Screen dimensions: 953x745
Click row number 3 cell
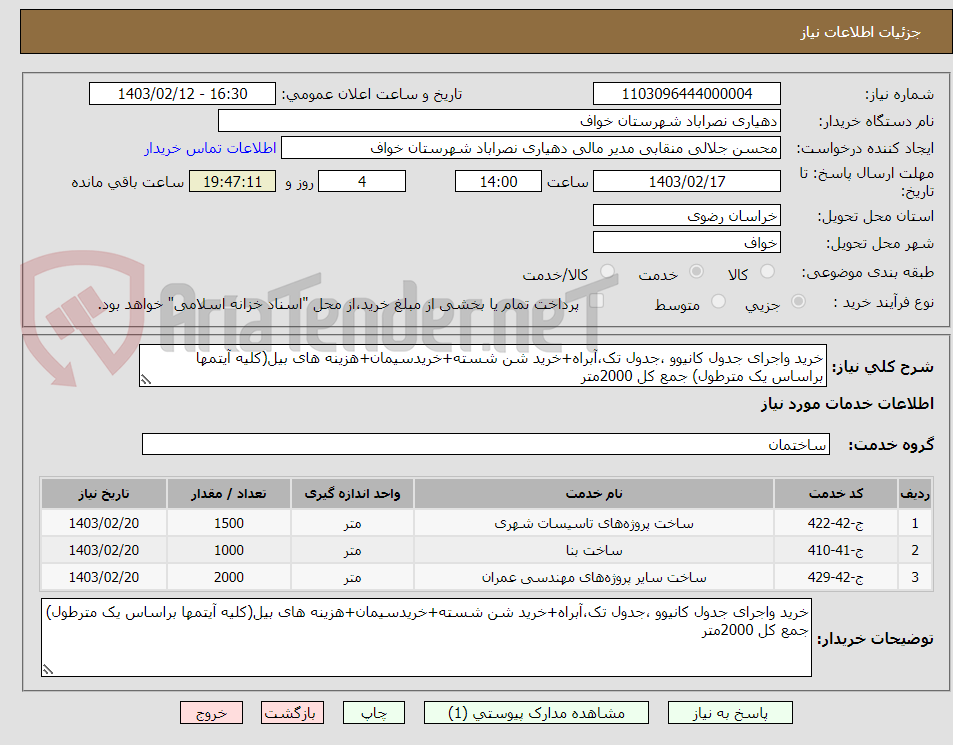pyautogui.click(x=914, y=577)
